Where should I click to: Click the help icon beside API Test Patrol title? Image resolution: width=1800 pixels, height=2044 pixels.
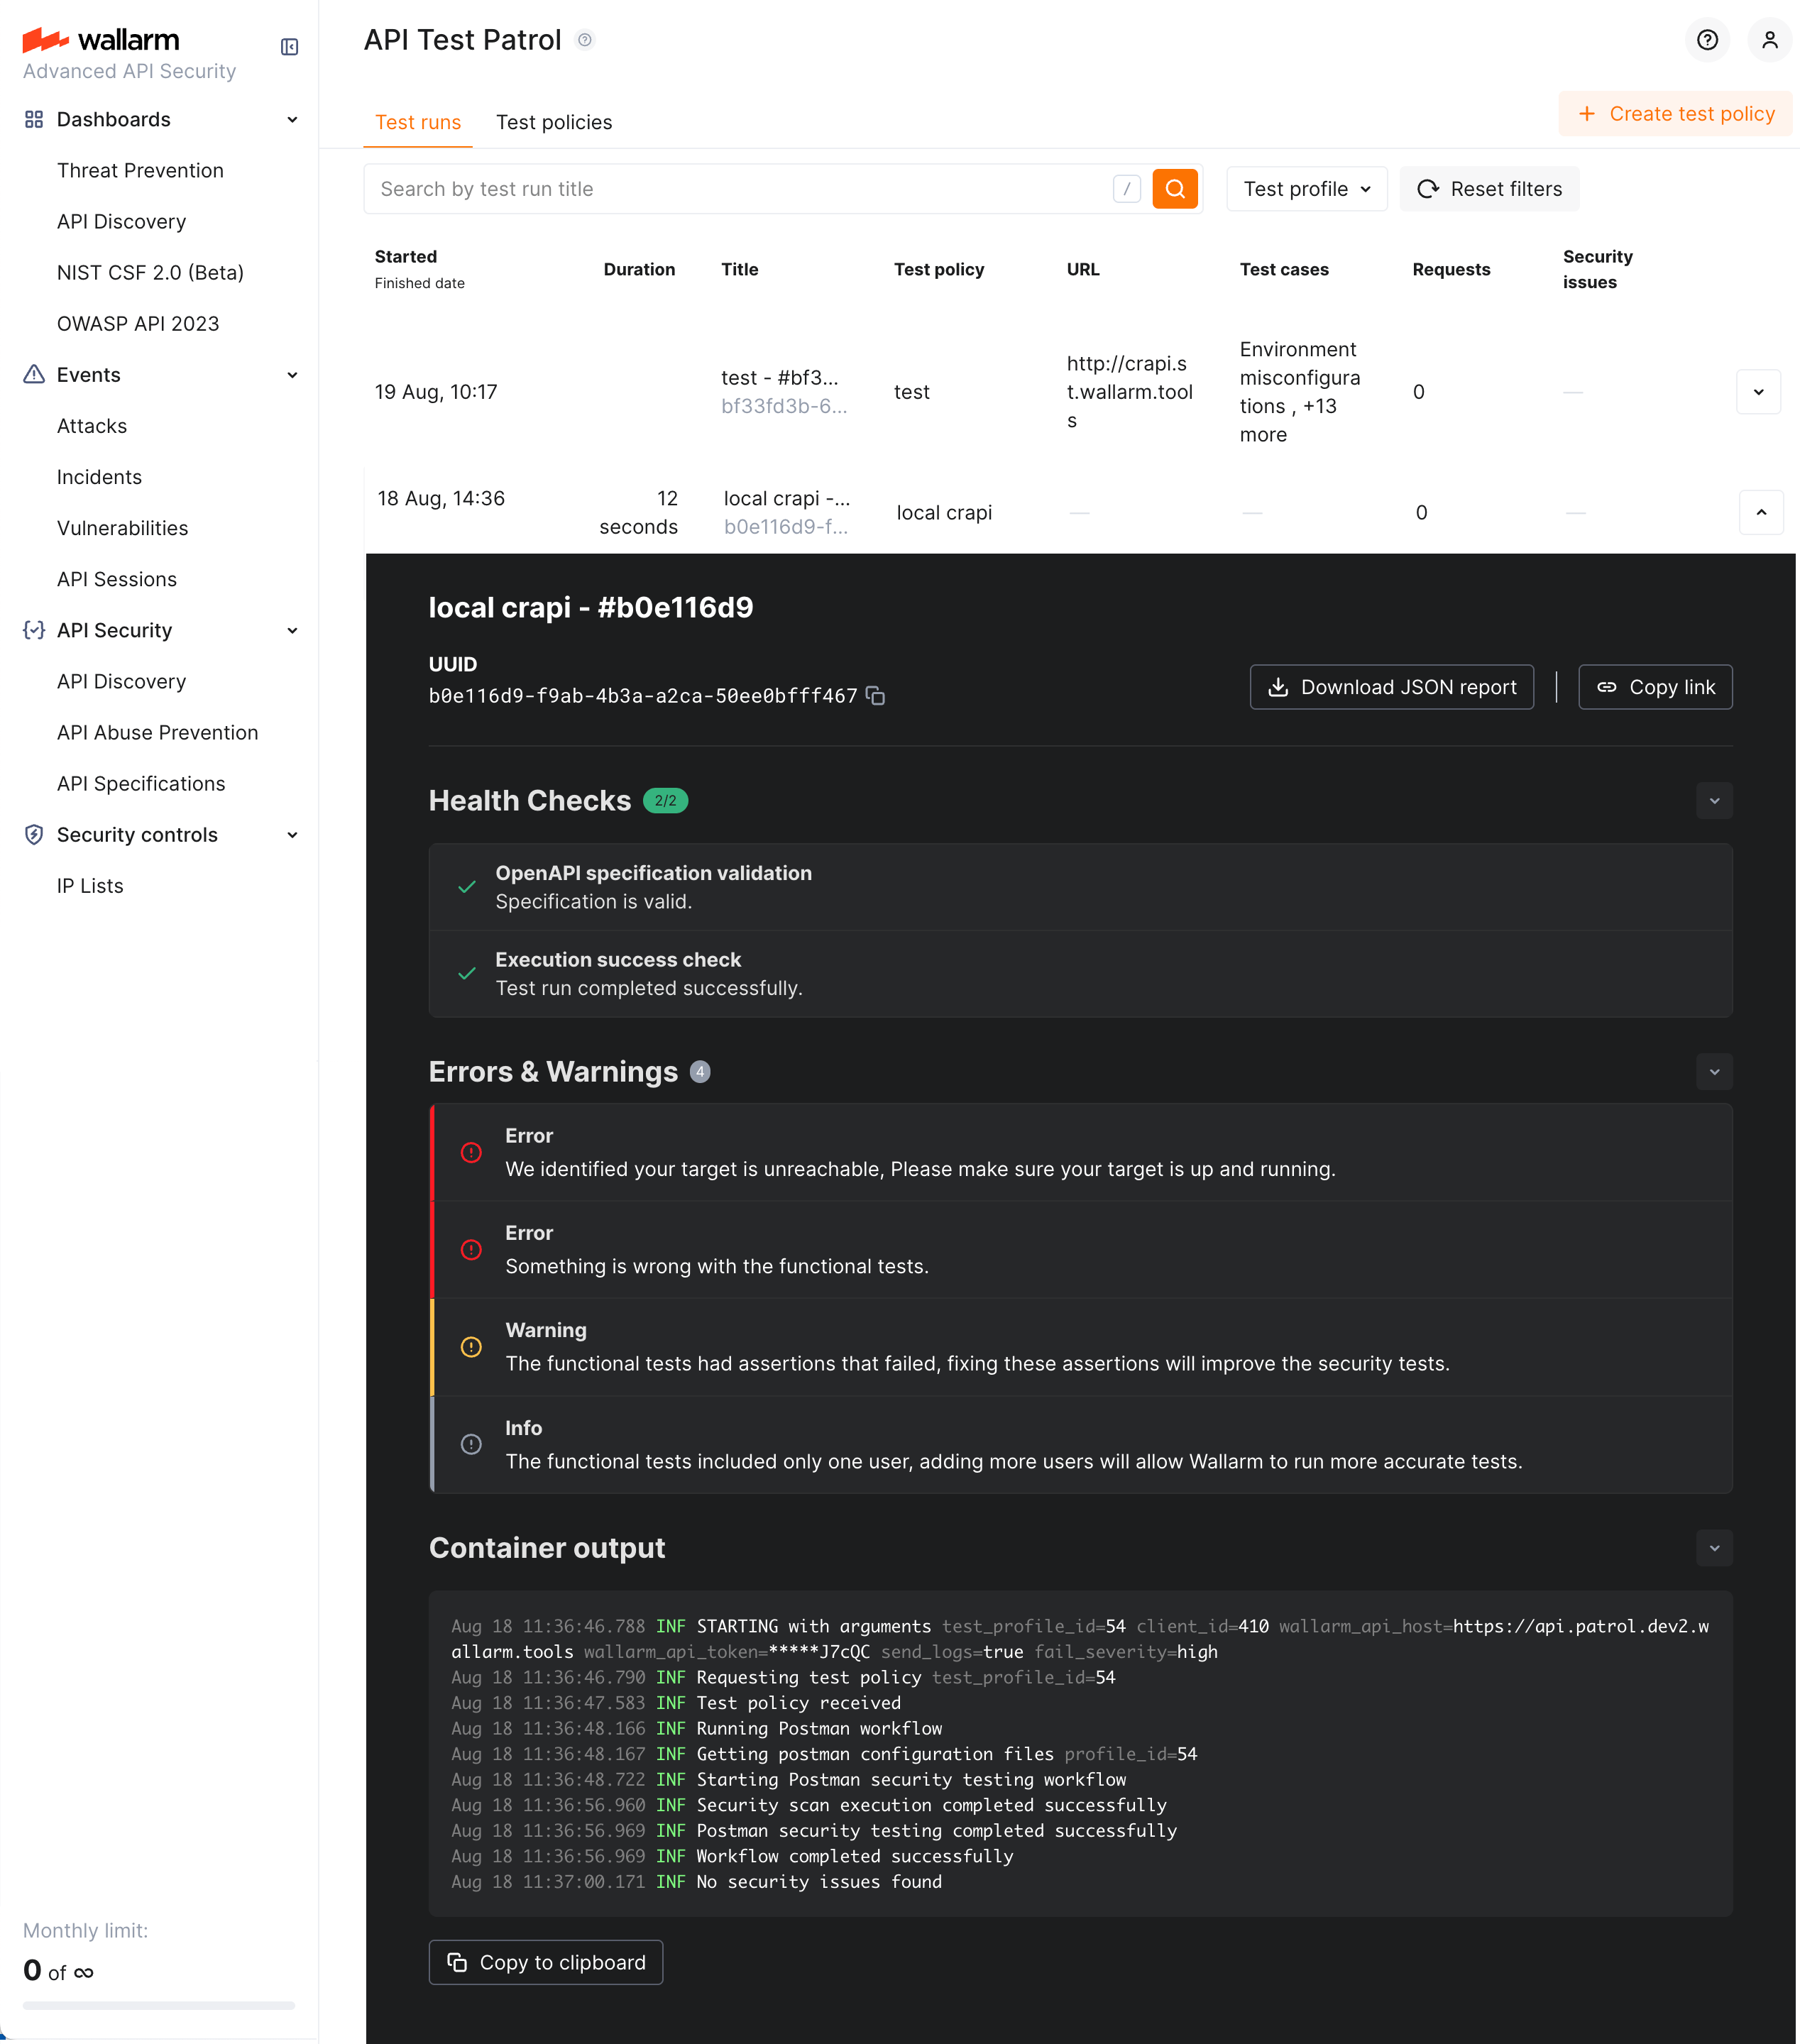pyautogui.click(x=586, y=40)
